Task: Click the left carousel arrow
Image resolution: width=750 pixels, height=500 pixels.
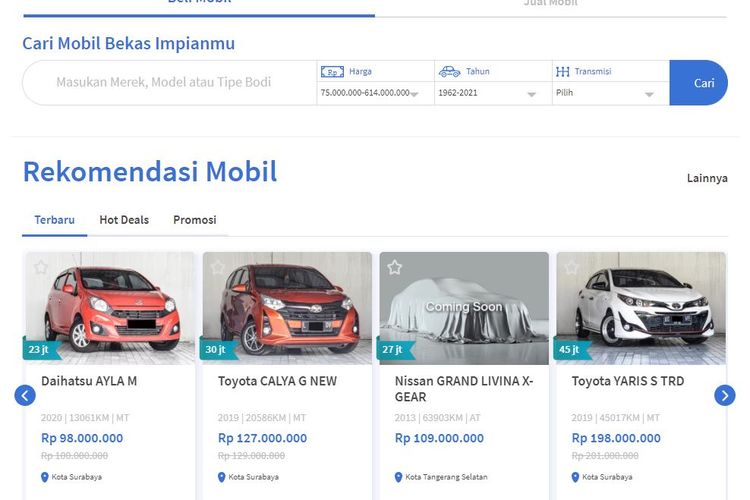Action: tap(25, 396)
